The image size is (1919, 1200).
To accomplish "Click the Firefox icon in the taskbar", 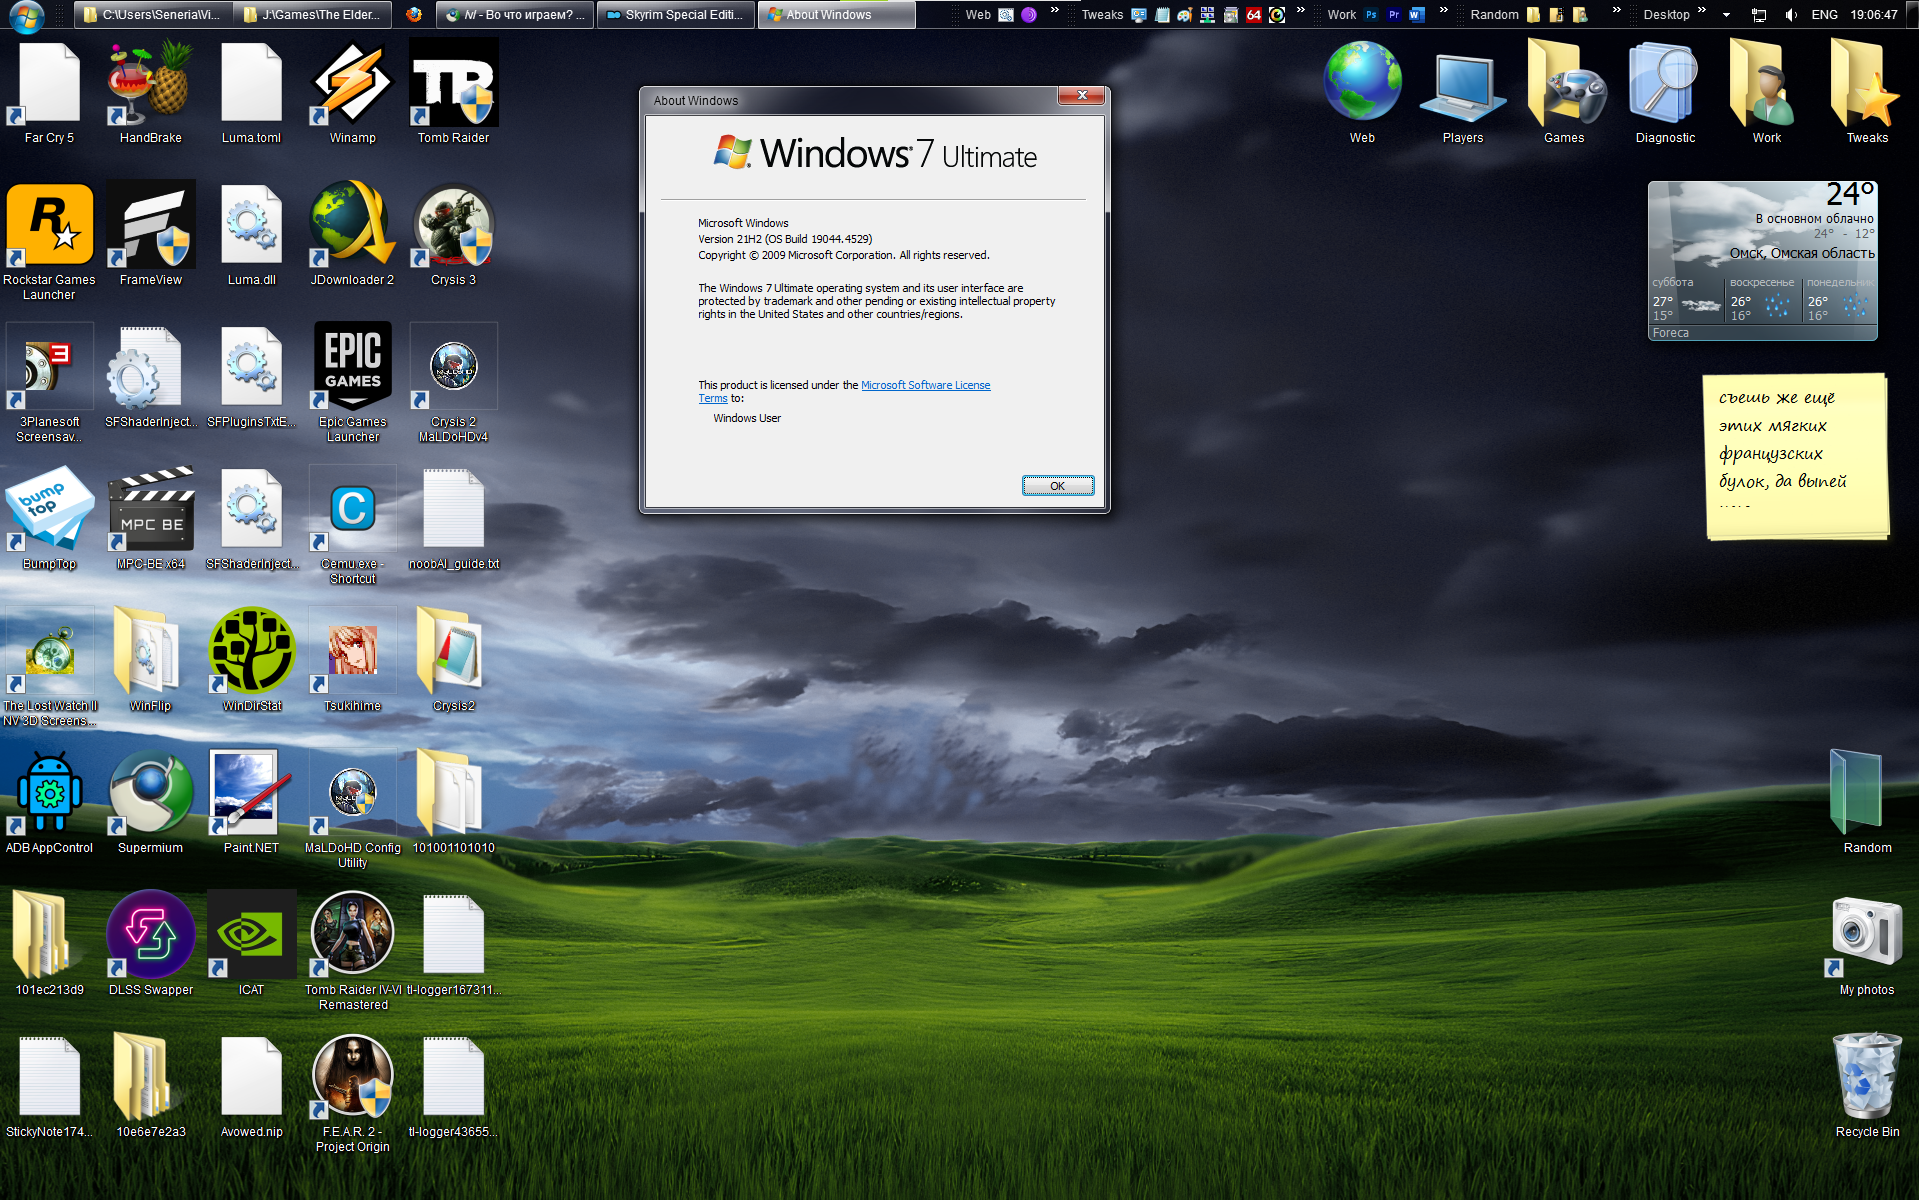I will [x=414, y=15].
